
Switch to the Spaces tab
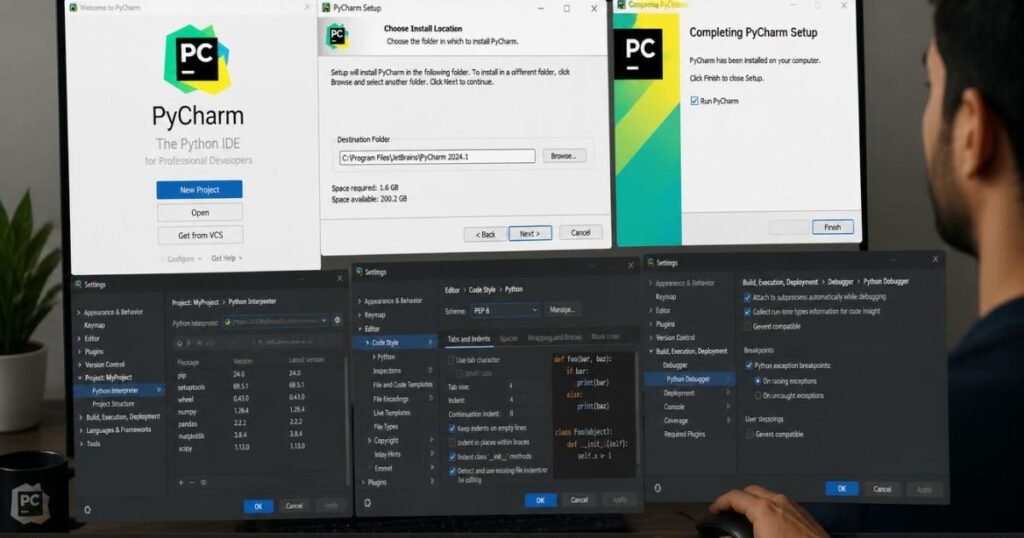click(x=508, y=338)
